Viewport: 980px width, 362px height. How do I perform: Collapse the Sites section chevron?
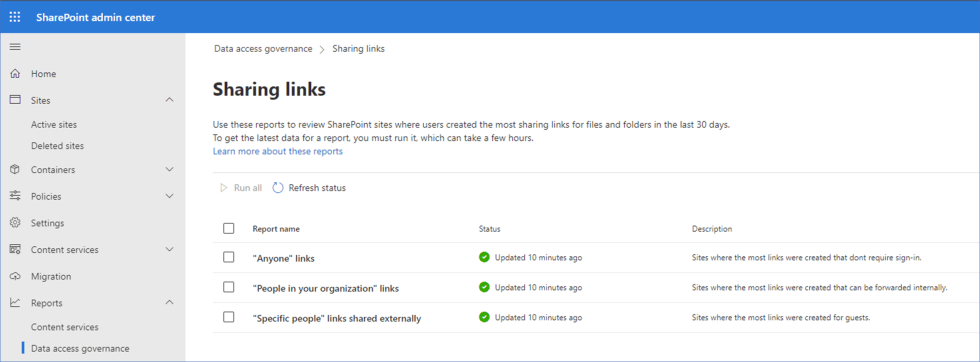pyautogui.click(x=169, y=100)
